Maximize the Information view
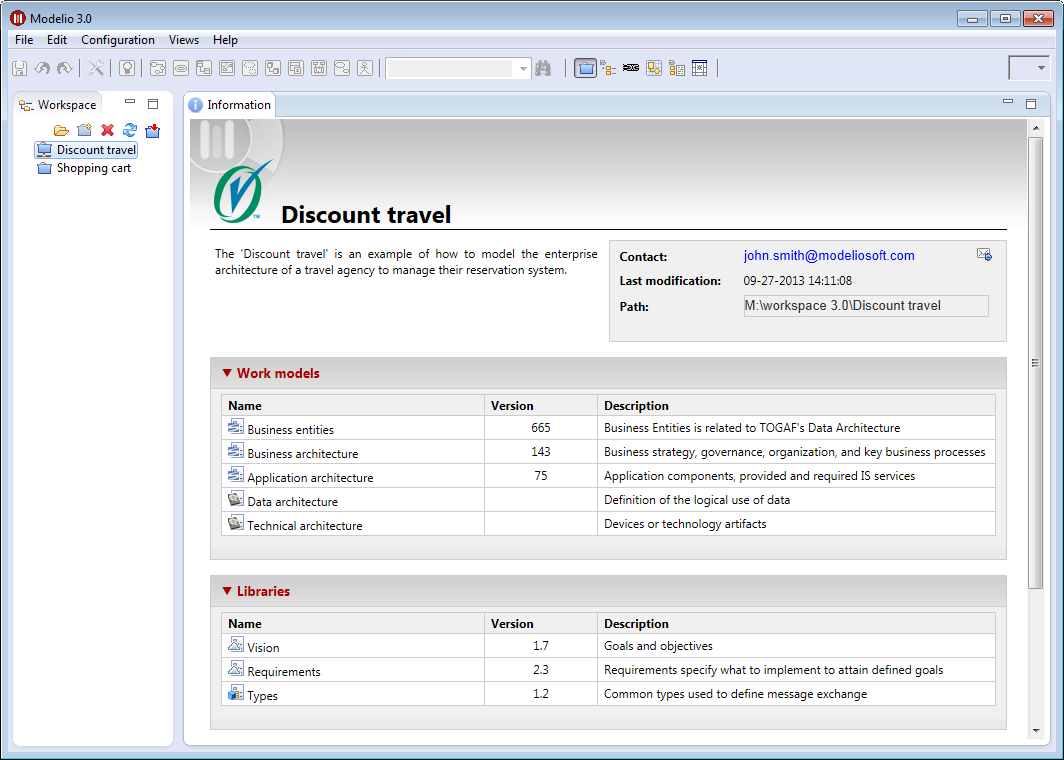 pyautogui.click(x=1031, y=104)
